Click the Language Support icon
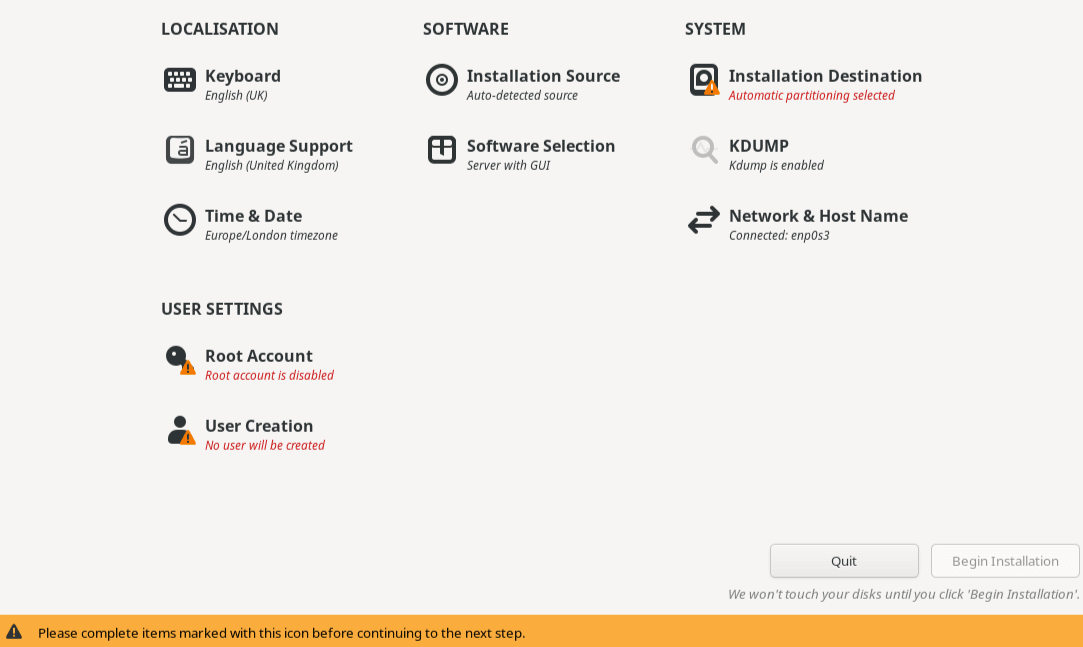 [x=180, y=150]
